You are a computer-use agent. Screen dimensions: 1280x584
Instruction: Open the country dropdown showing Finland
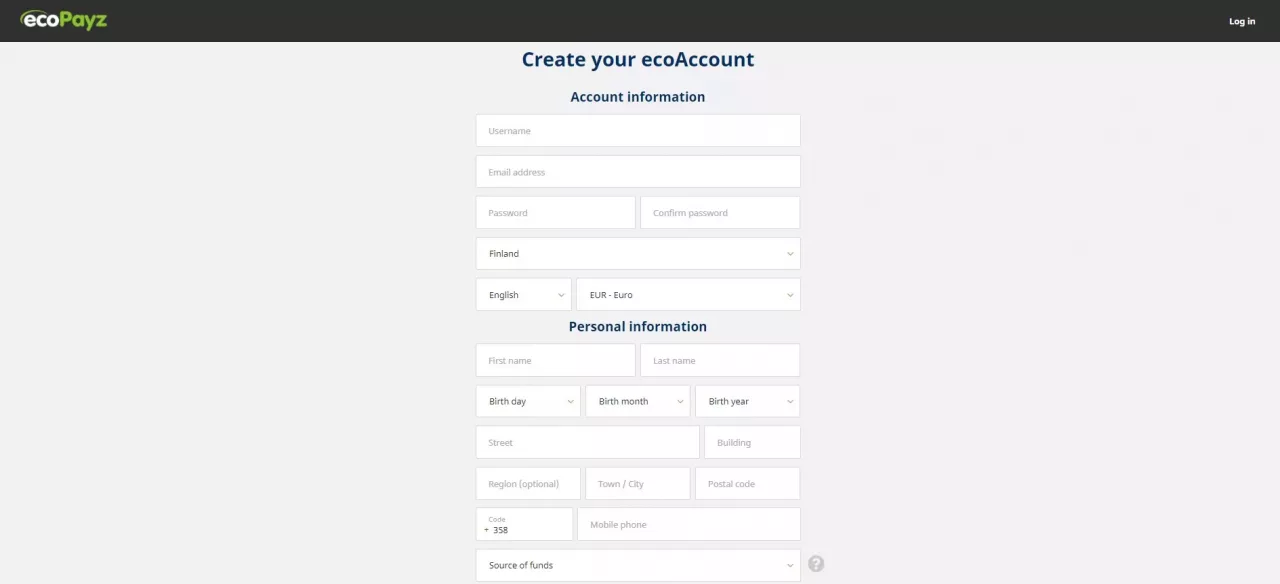click(x=638, y=254)
